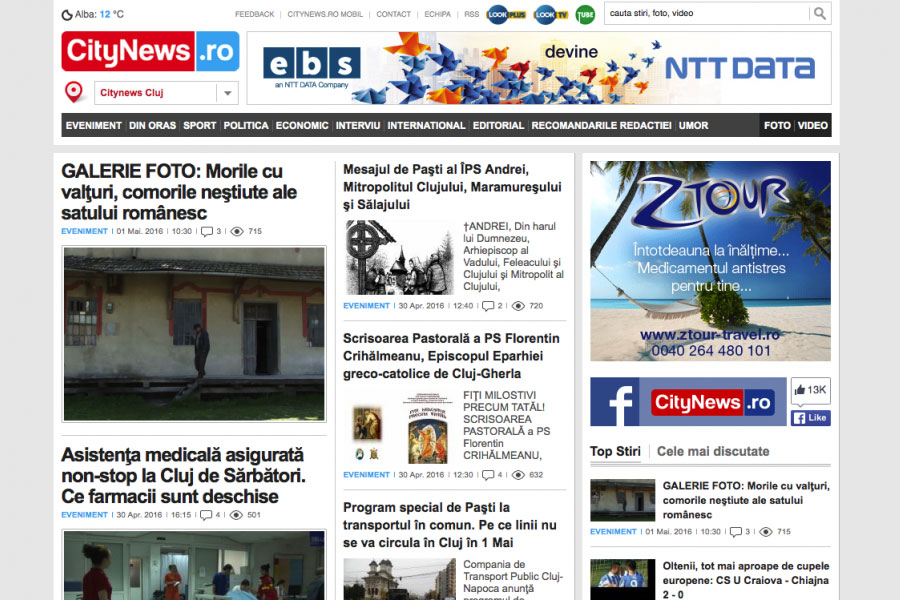Open Mesajul de Paști al ÎPS Andrei headline

click(452, 187)
